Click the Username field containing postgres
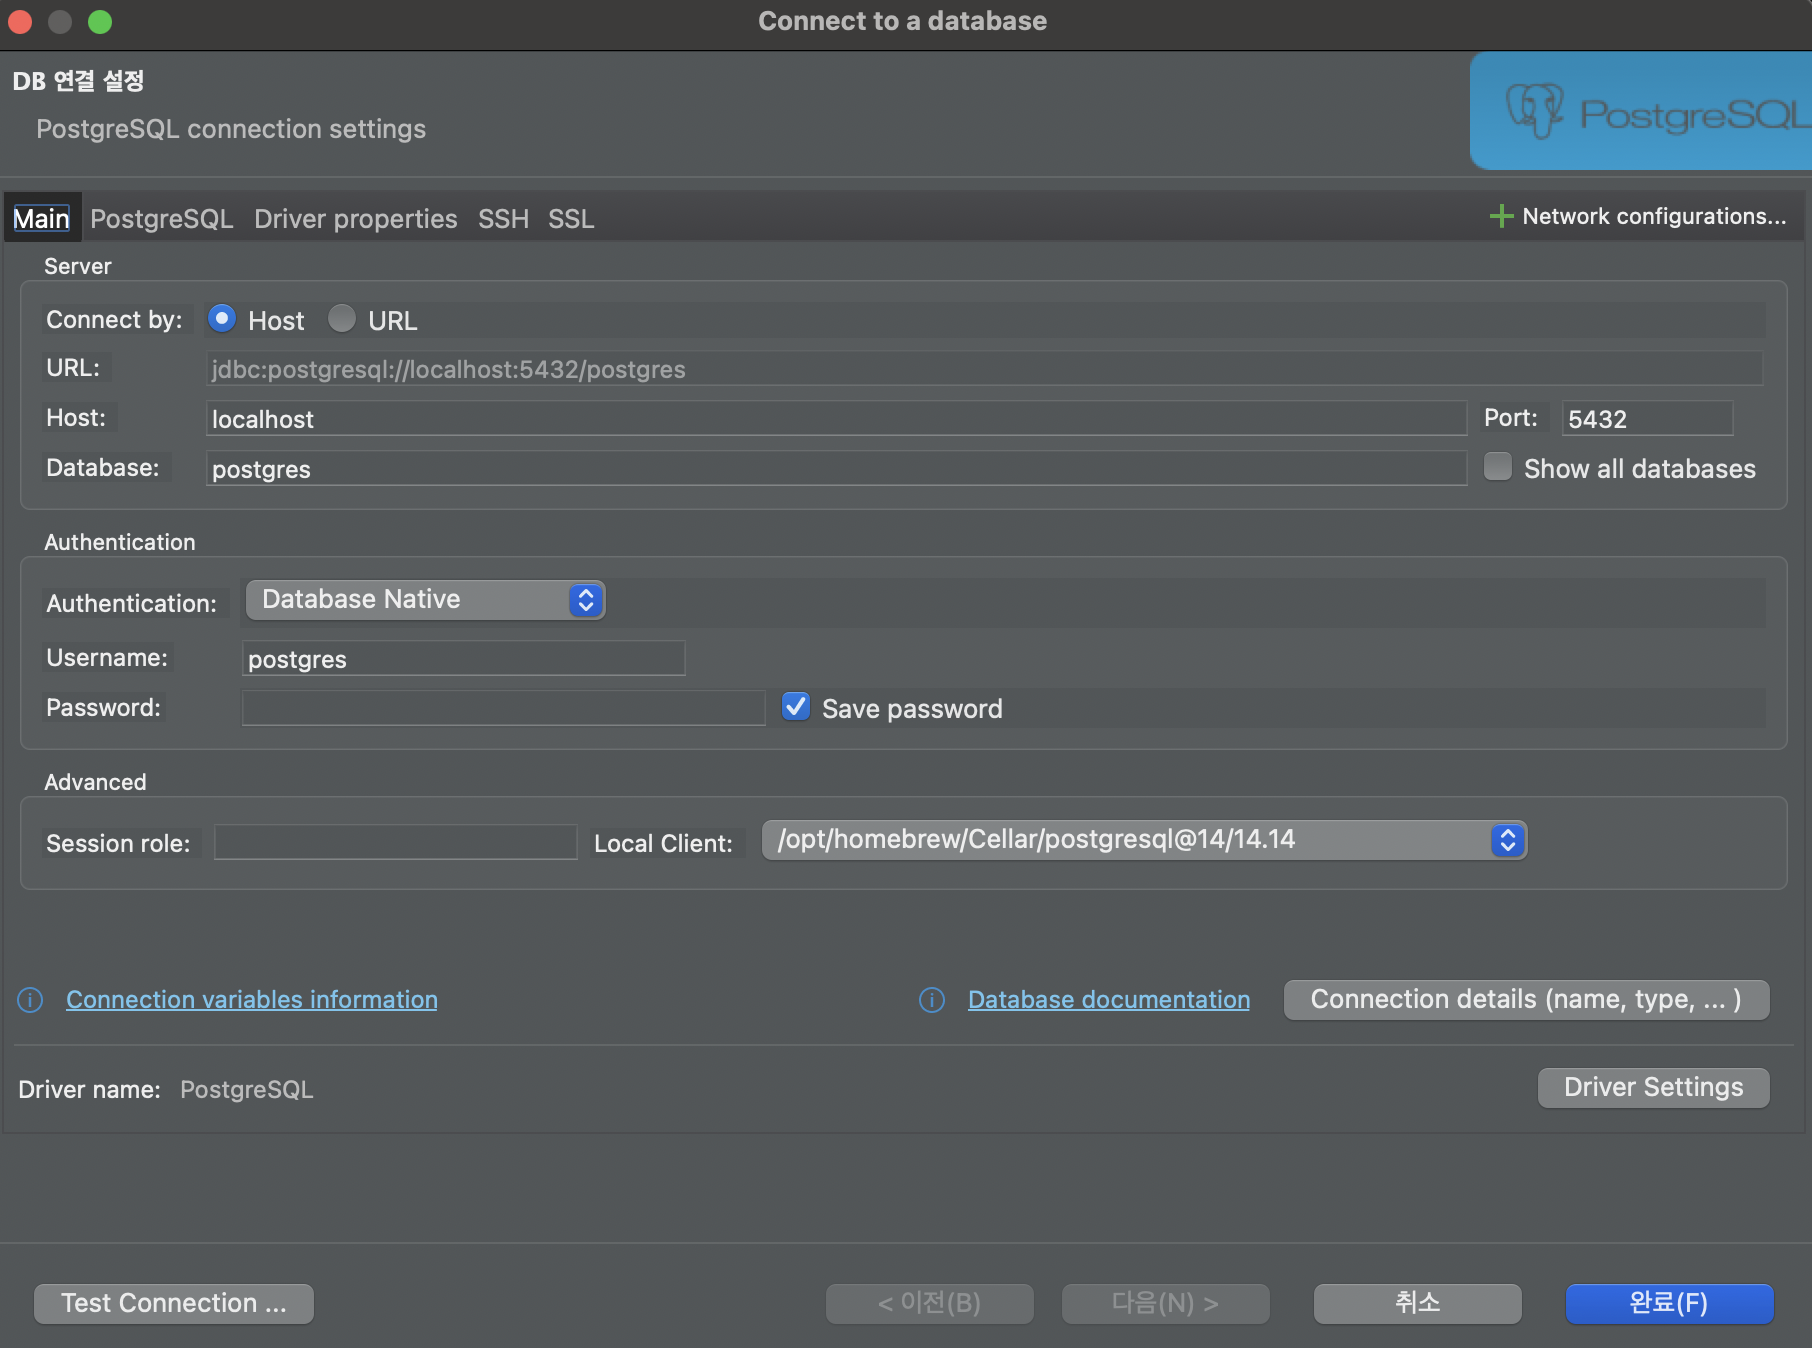This screenshot has height=1348, width=1812. [463, 658]
